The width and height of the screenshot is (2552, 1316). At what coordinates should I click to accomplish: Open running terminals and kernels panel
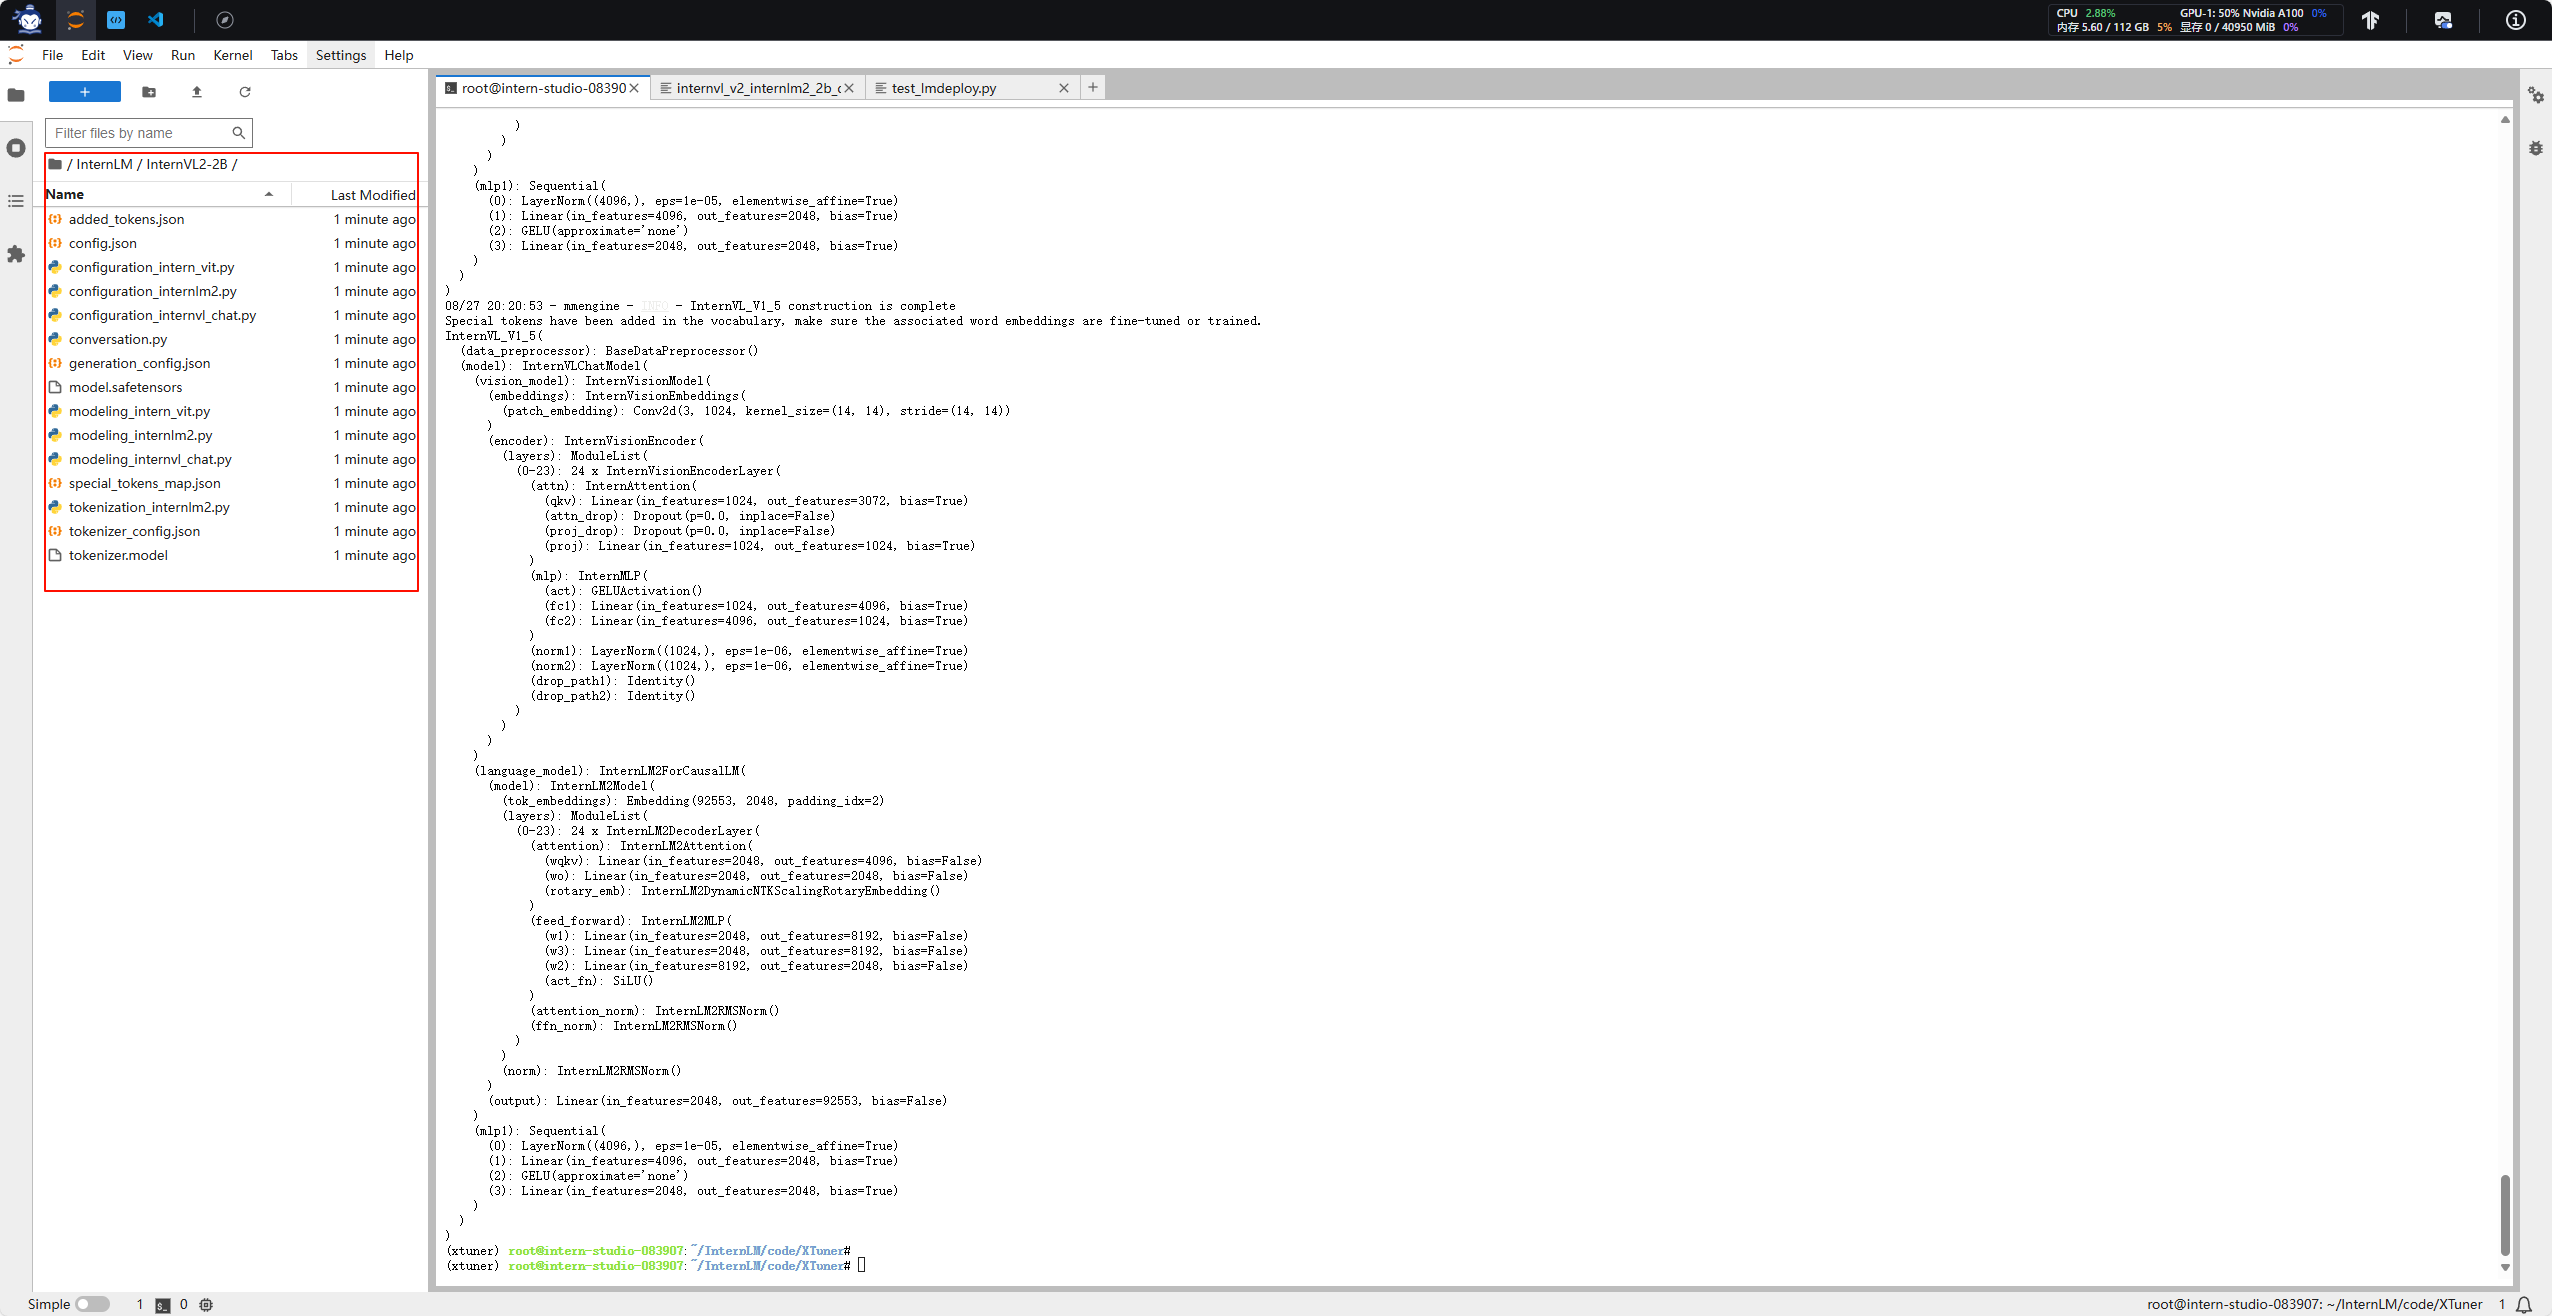pos(16,148)
